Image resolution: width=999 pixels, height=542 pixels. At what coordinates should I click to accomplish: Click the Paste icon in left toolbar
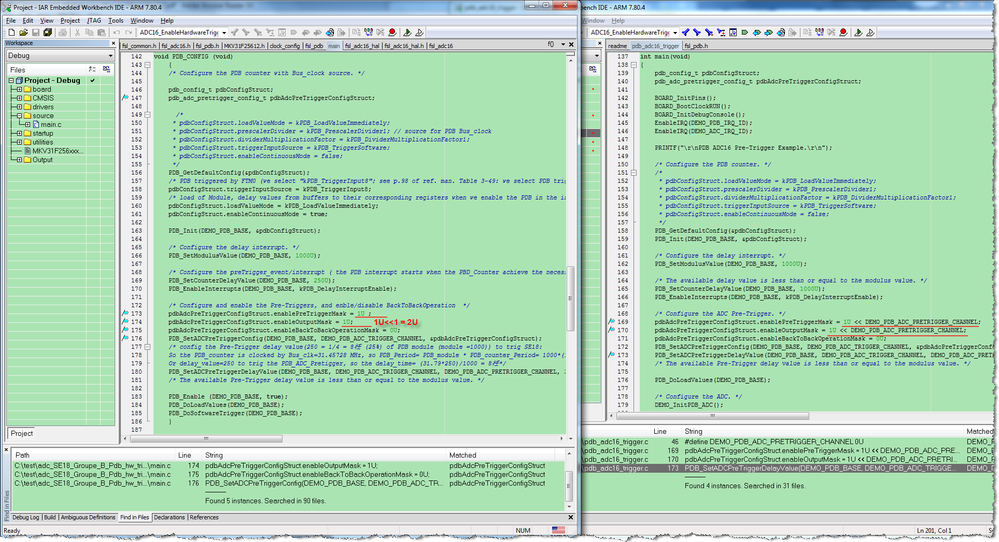pos(101,32)
